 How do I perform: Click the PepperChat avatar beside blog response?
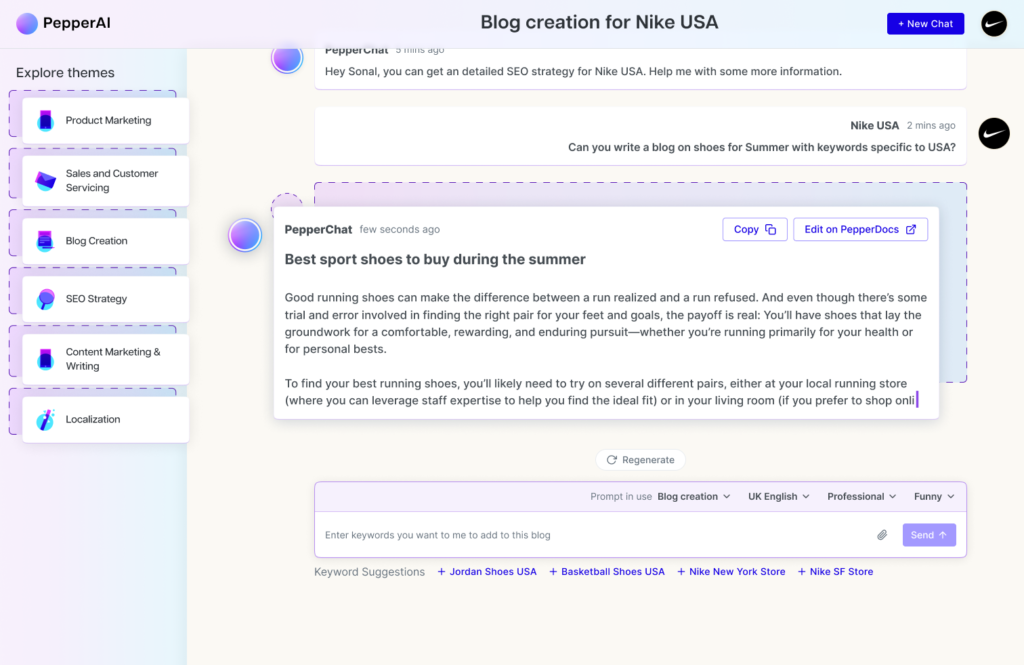click(x=245, y=235)
